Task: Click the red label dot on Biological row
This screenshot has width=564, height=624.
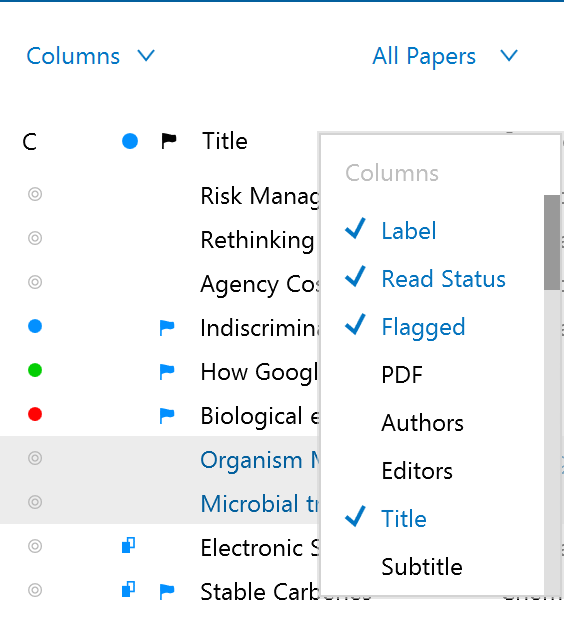Action: click(x=35, y=414)
